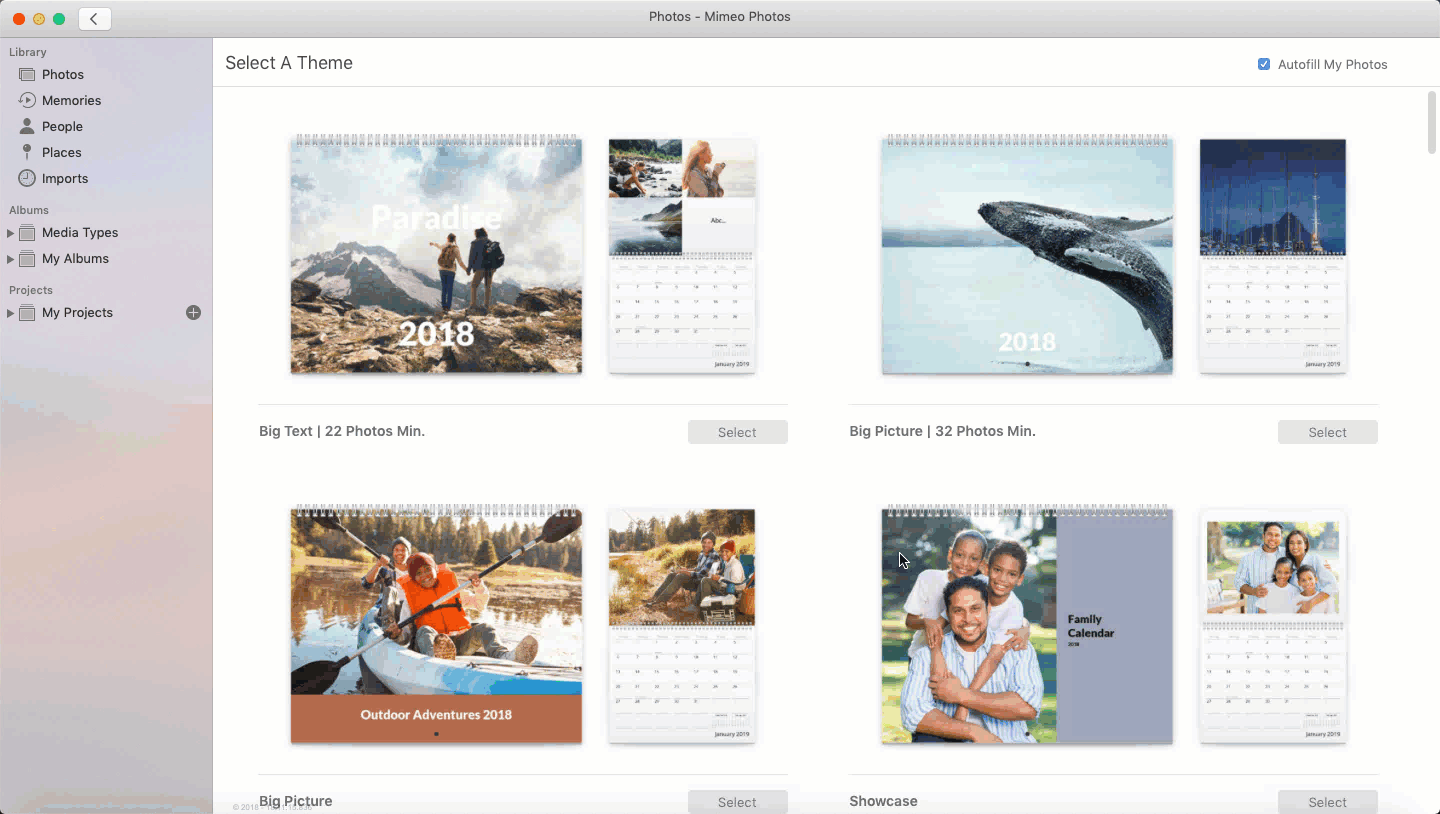Open the camping couple month page preview
1440x814 pixels.
(682, 625)
